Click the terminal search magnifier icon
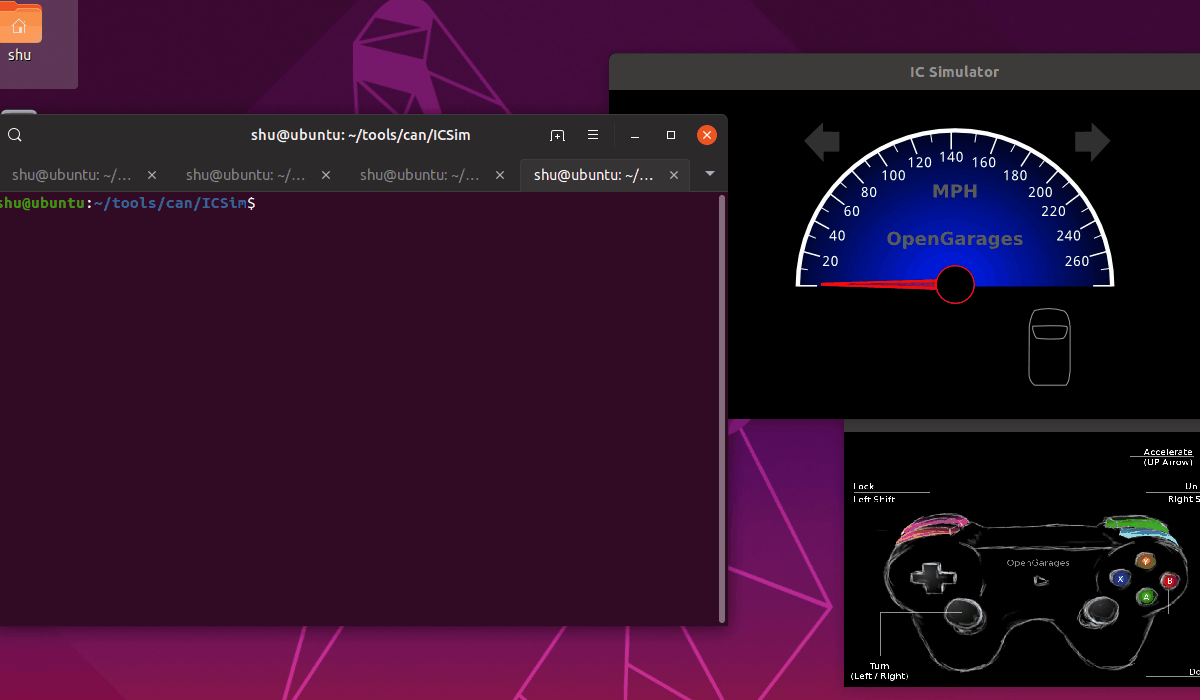Image resolution: width=1200 pixels, height=700 pixels. [x=14, y=135]
